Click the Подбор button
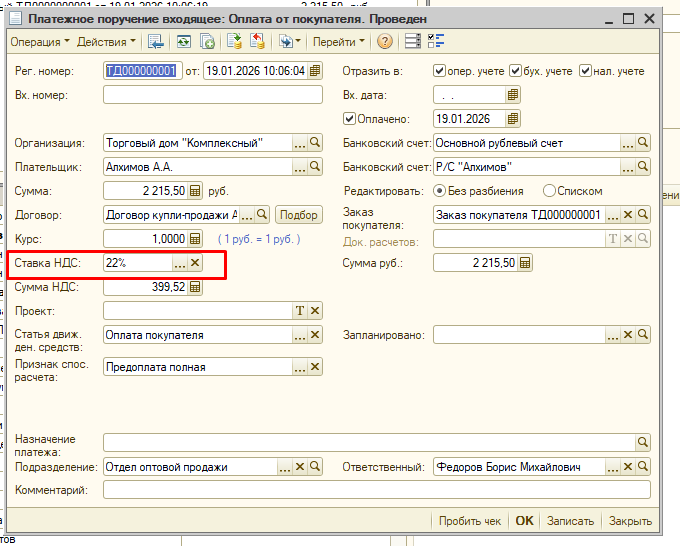The image size is (680, 546). tap(299, 215)
